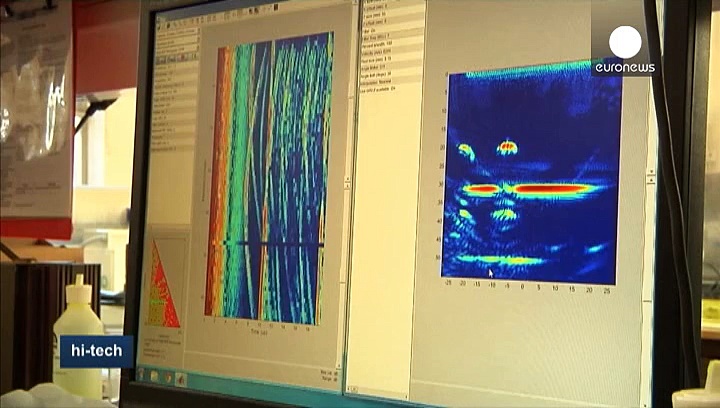The image size is (720, 408).
Task: Click the dark horizontal line across the waterfall plot
Action: pos(268,243)
